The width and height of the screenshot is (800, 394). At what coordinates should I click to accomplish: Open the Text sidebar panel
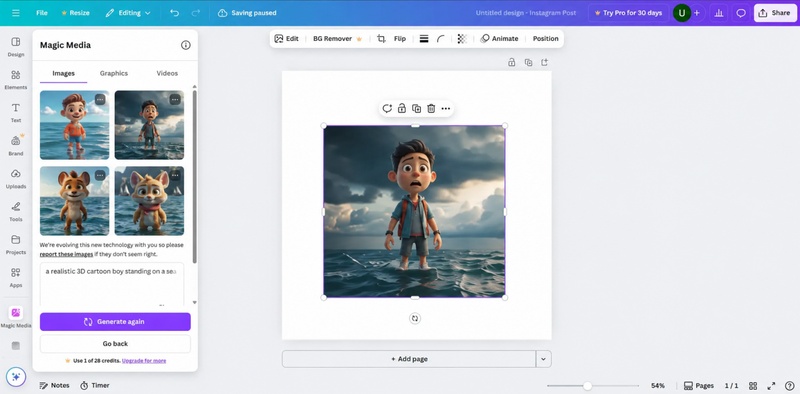pyautogui.click(x=16, y=113)
